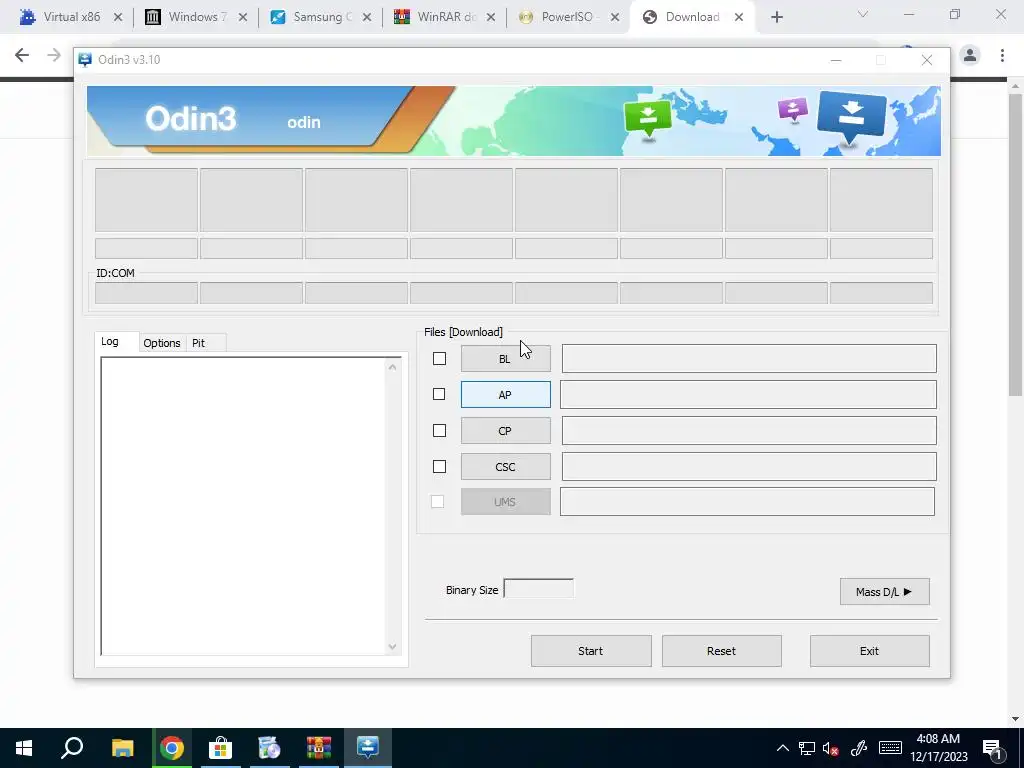Click the pen workspace tray icon
The width and height of the screenshot is (1024, 768).
[859, 748]
